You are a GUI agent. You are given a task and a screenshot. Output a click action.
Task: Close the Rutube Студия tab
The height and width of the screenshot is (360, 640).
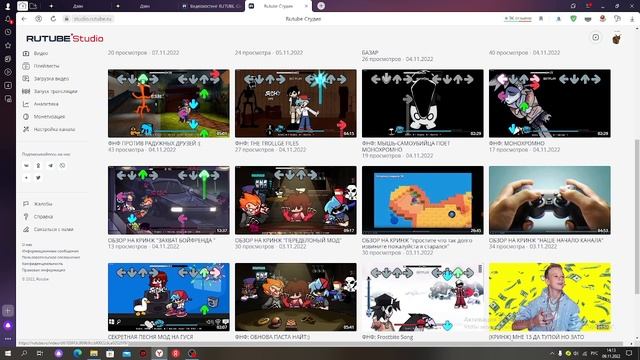[307, 6]
